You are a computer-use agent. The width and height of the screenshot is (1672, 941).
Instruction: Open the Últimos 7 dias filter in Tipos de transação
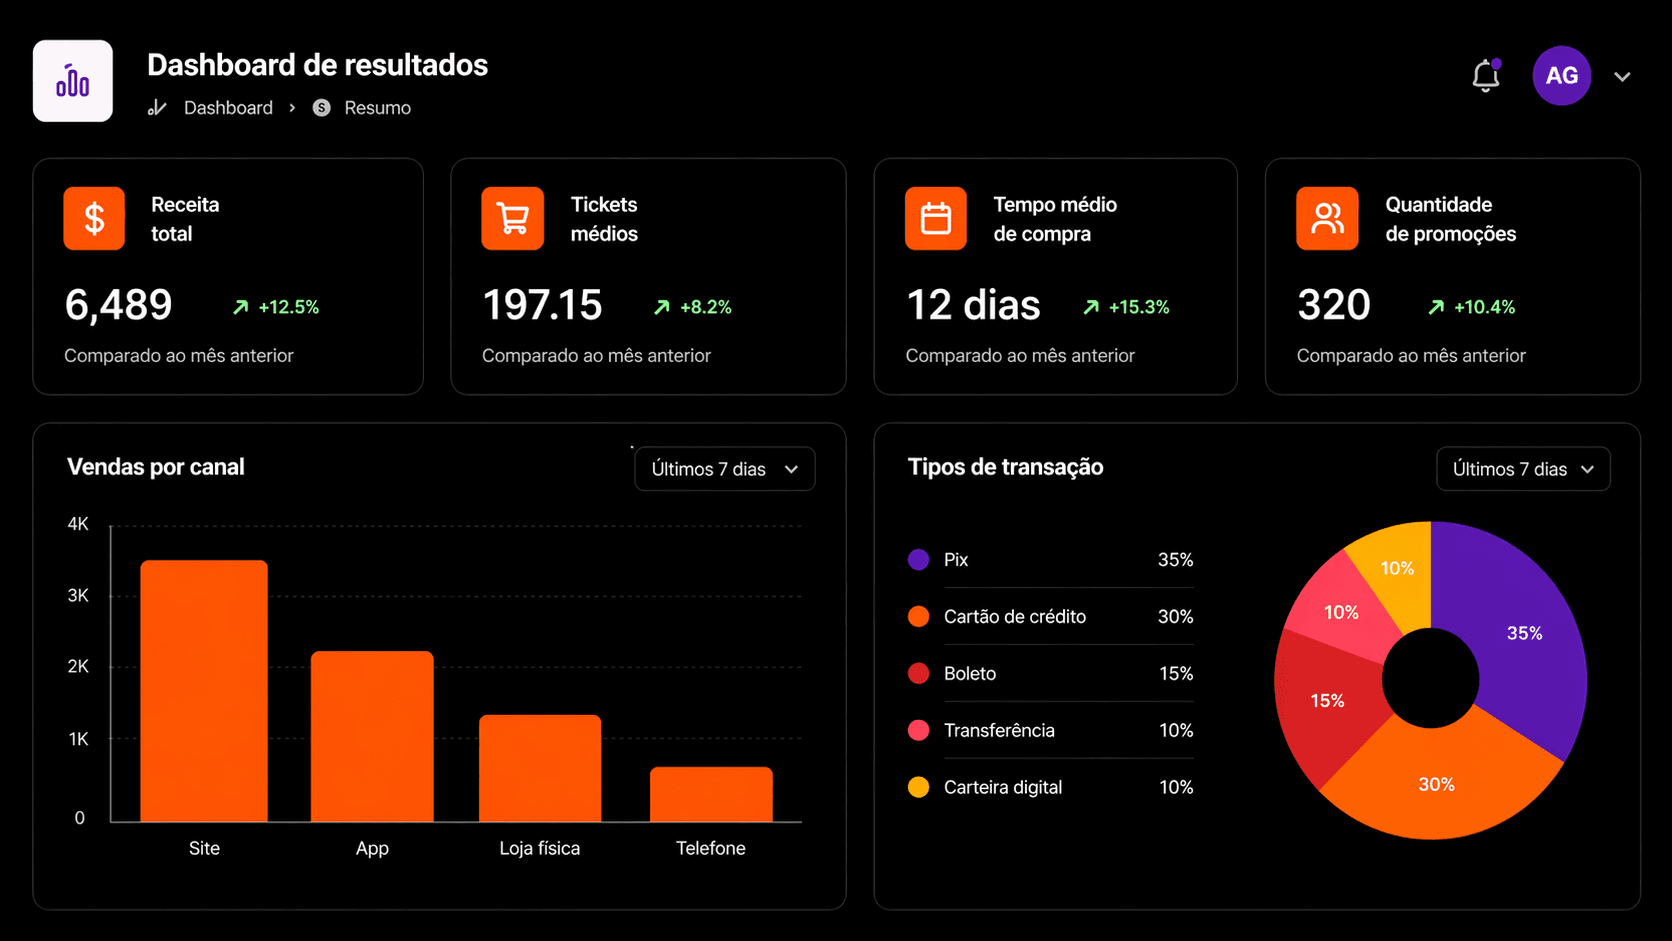[1522, 468]
